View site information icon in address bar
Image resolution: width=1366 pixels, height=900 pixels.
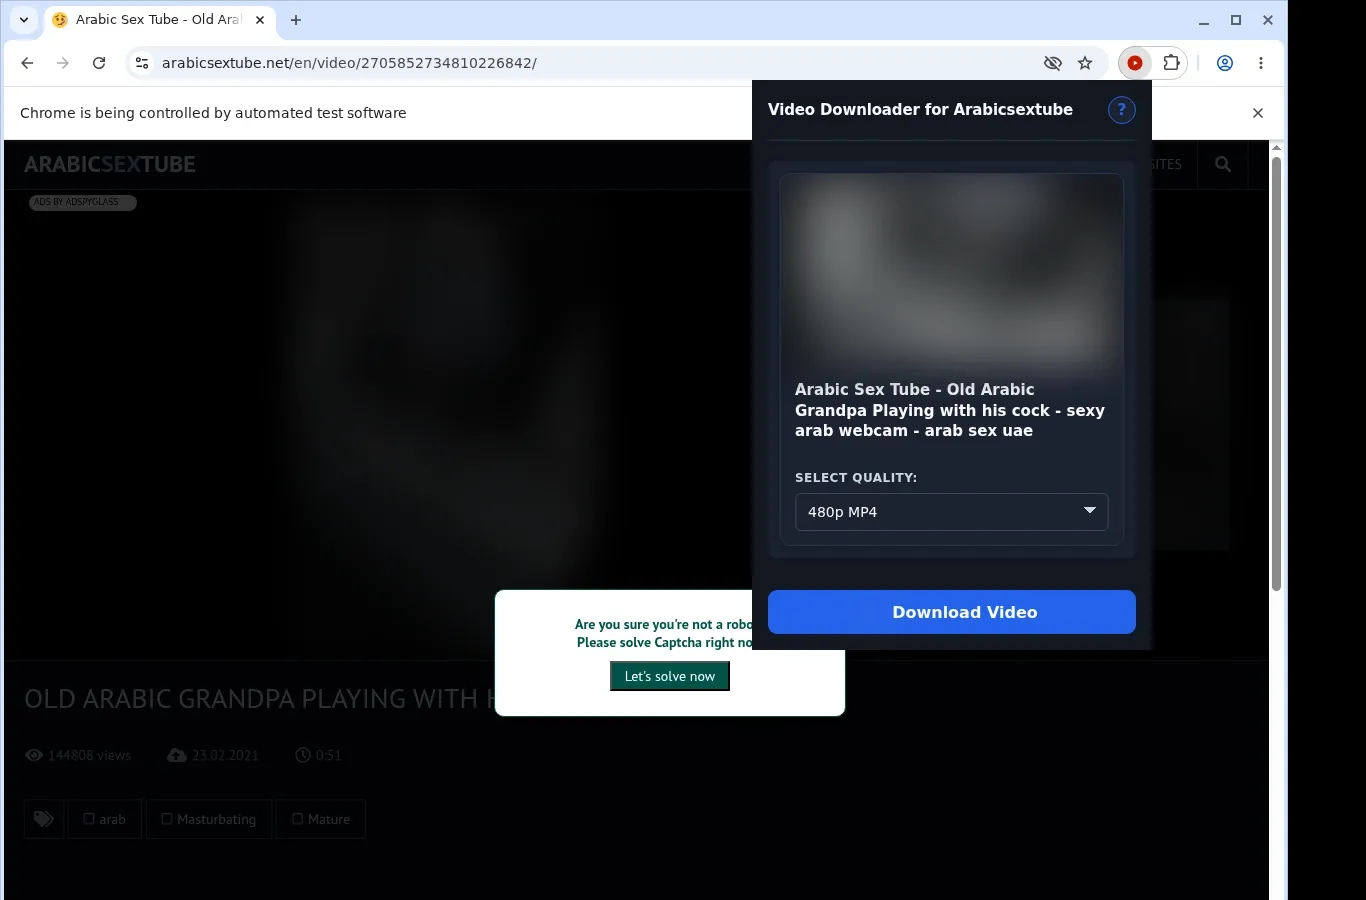pos(142,63)
